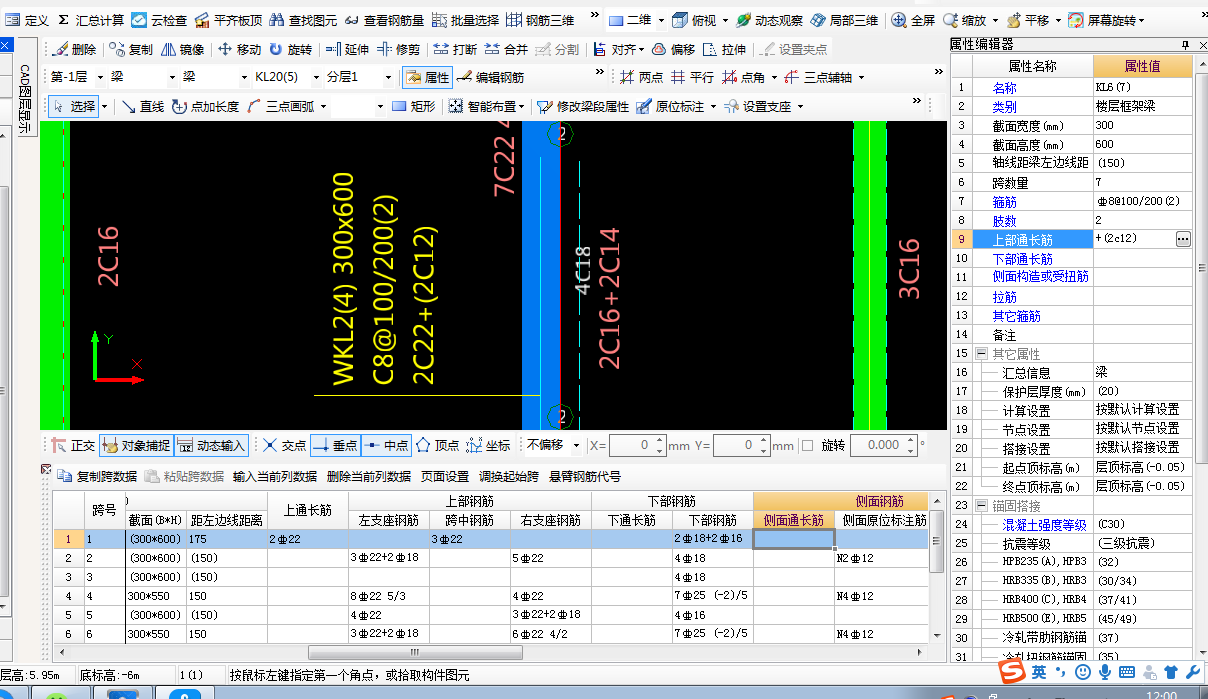Toggle the 属性 properties panel button
This screenshot has width=1208, height=699.
[x=427, y=77]
